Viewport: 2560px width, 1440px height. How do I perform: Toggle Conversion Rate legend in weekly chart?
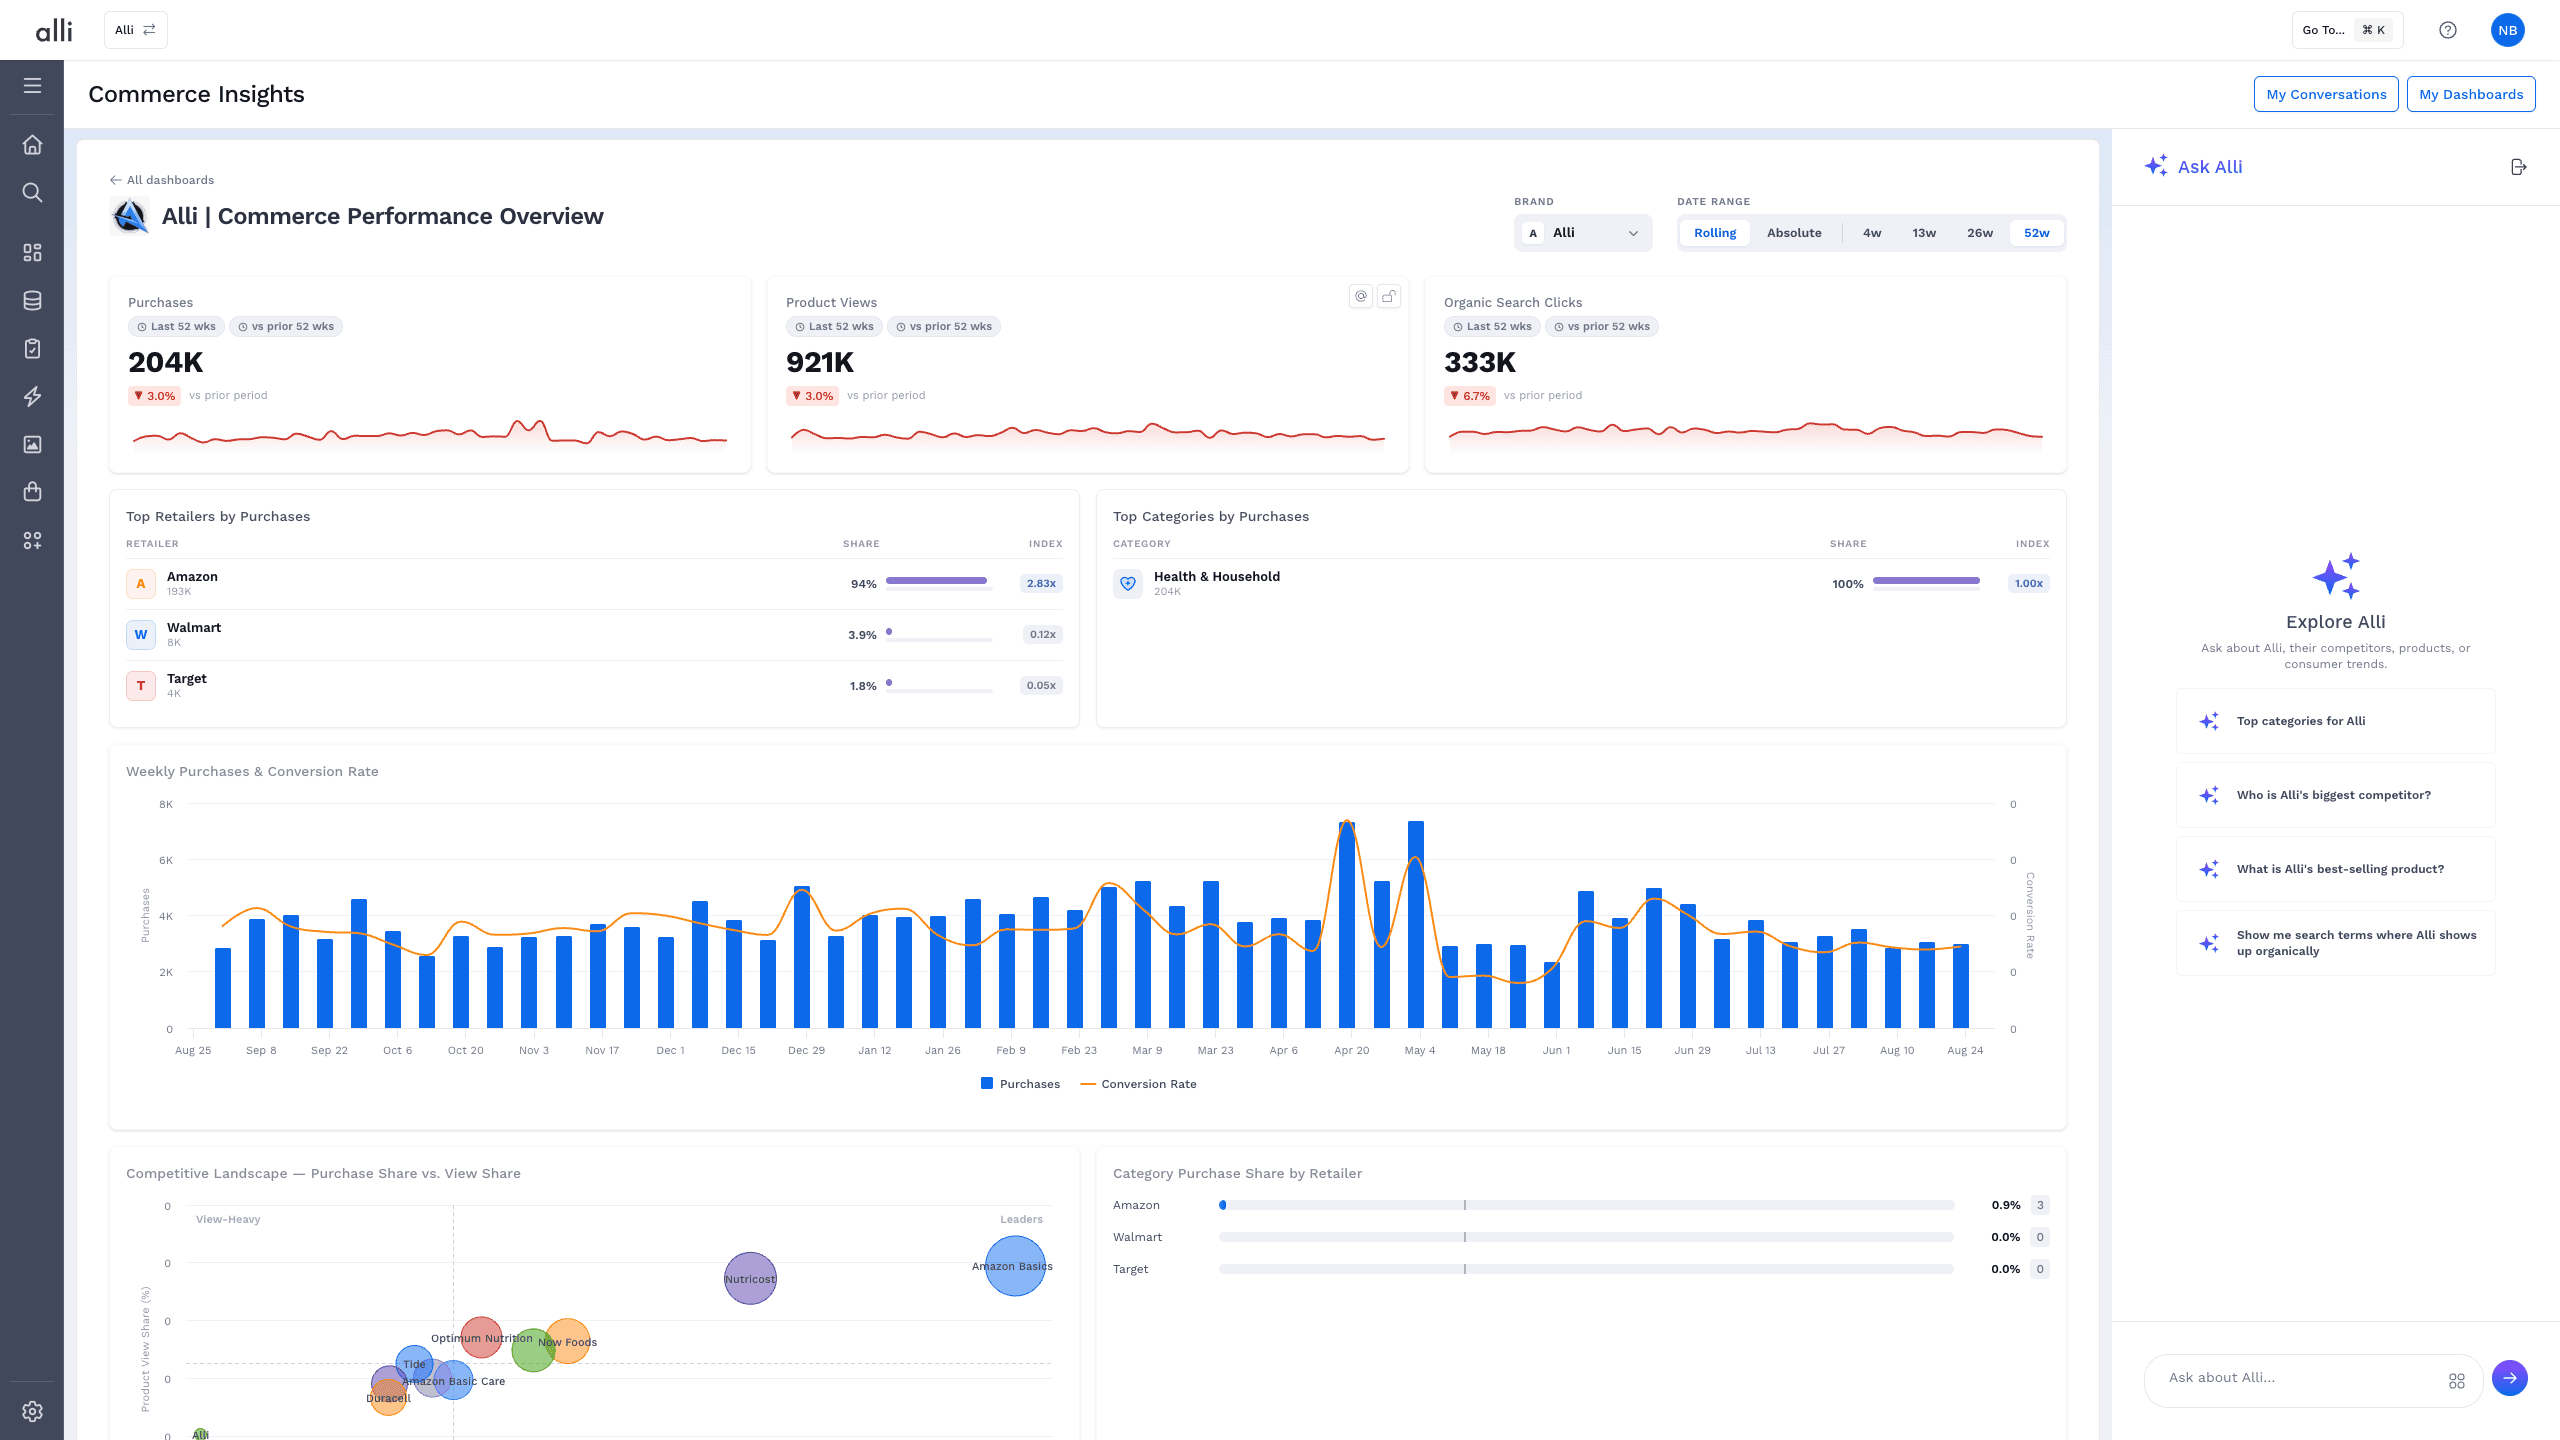coord(1138,1084)
